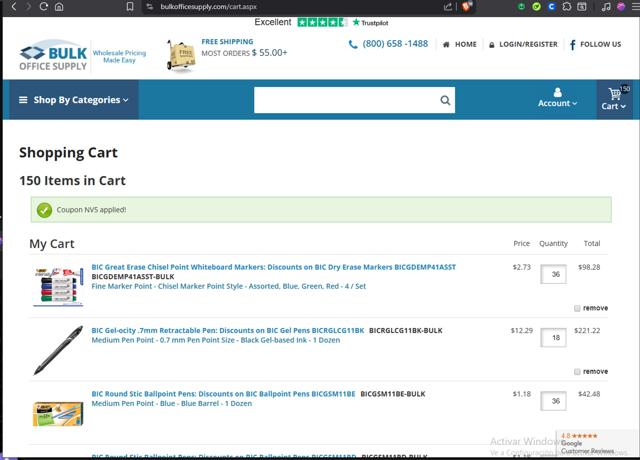Click the purple profile avatar icon
Viewport: 640px width, 460px height.
pos(621,7)
